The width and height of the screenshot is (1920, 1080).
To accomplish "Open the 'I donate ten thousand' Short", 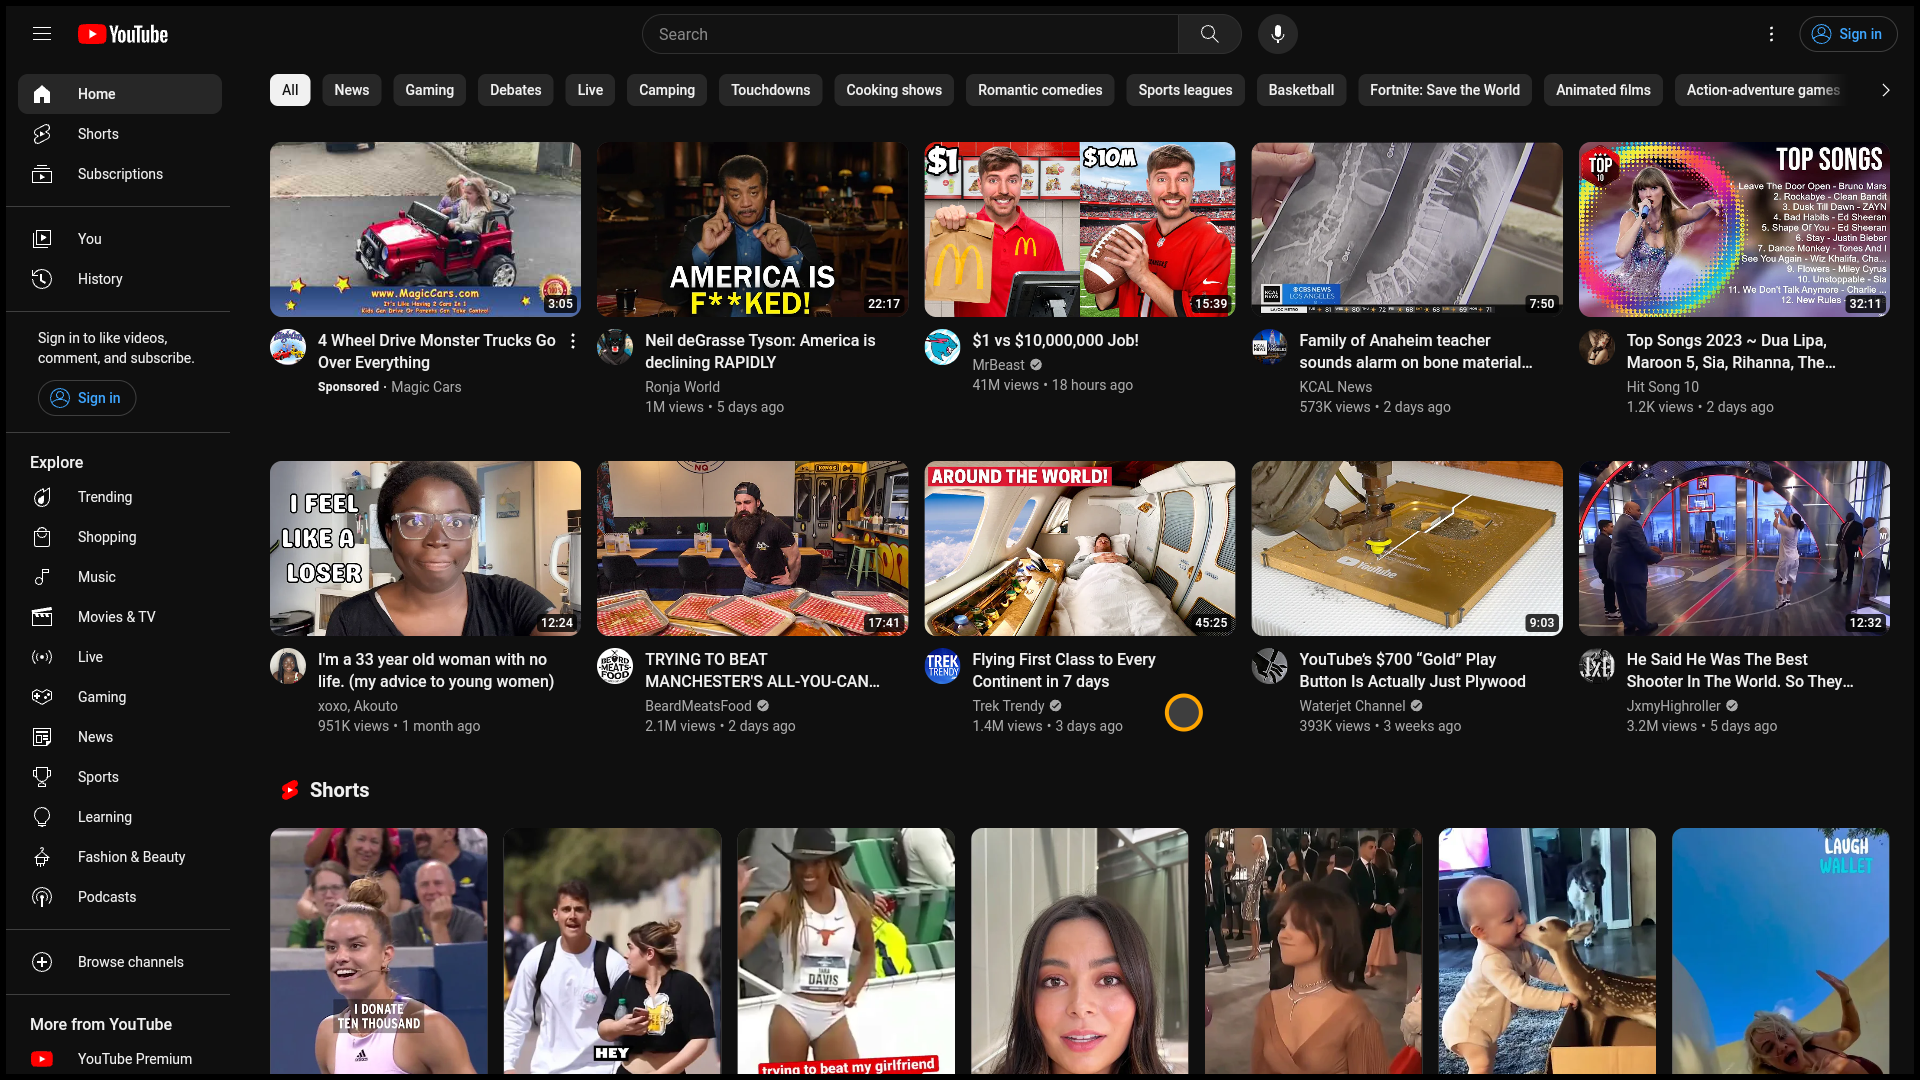I will [379, 951].
